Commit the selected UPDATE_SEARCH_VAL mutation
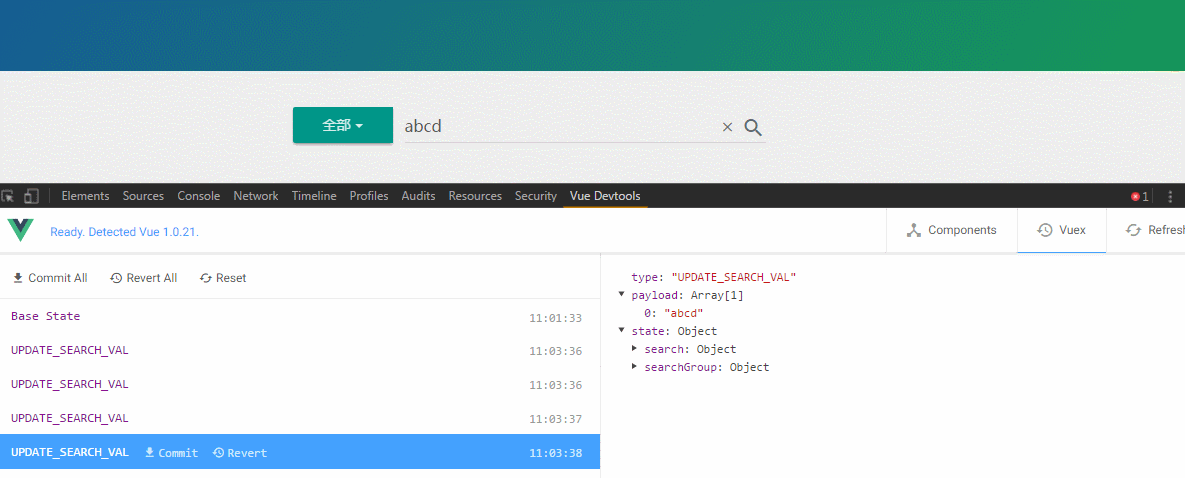Image resolution: width=1185 pixels, height=478 pixels. click(172, 452)
